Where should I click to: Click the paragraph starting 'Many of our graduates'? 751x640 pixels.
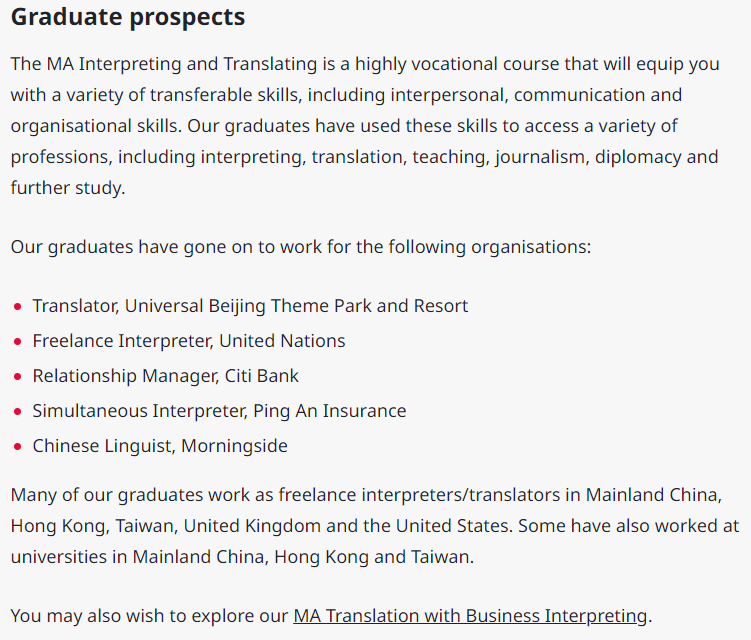coord(375,526)
